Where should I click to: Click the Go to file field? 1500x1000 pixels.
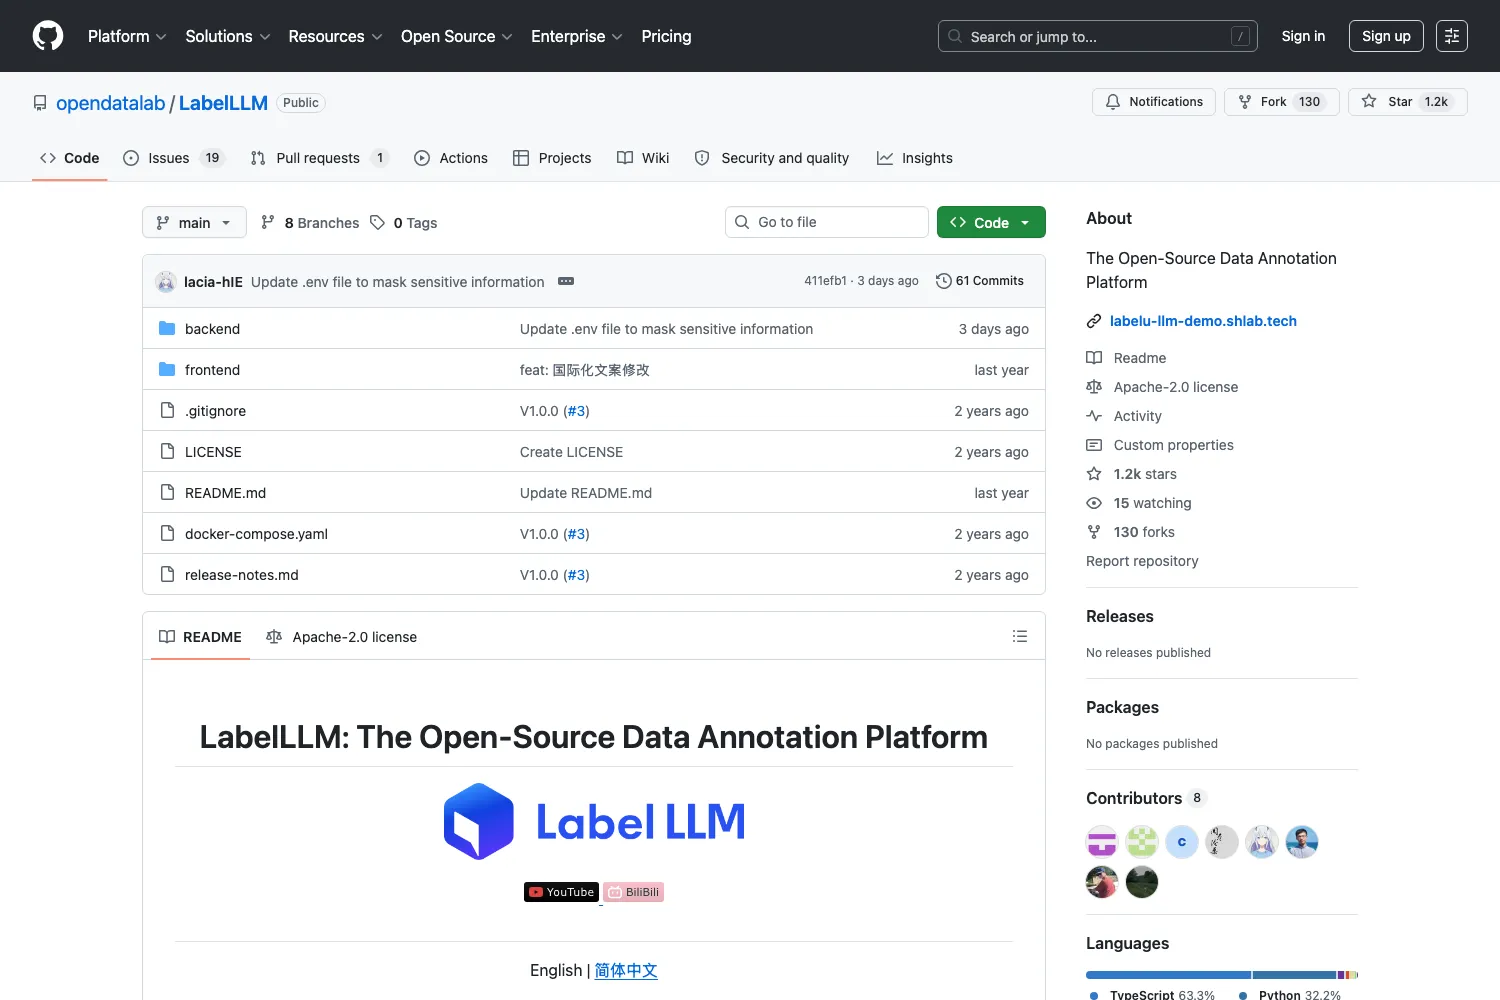827,222
